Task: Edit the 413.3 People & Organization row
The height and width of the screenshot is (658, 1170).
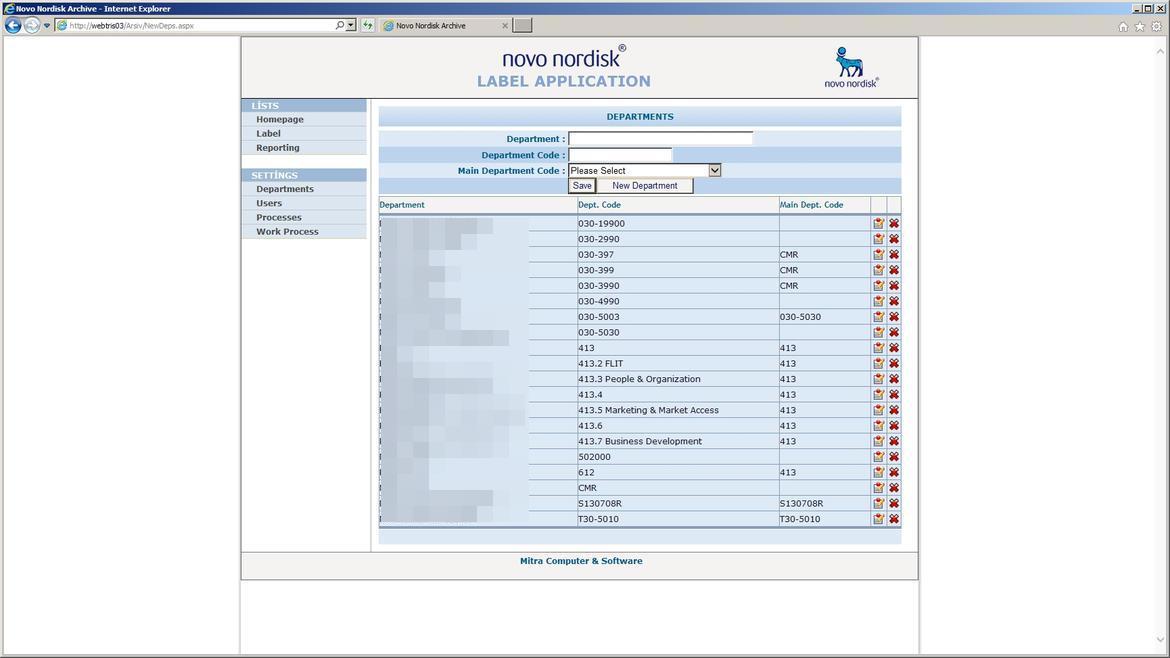Action: [878, 379]
